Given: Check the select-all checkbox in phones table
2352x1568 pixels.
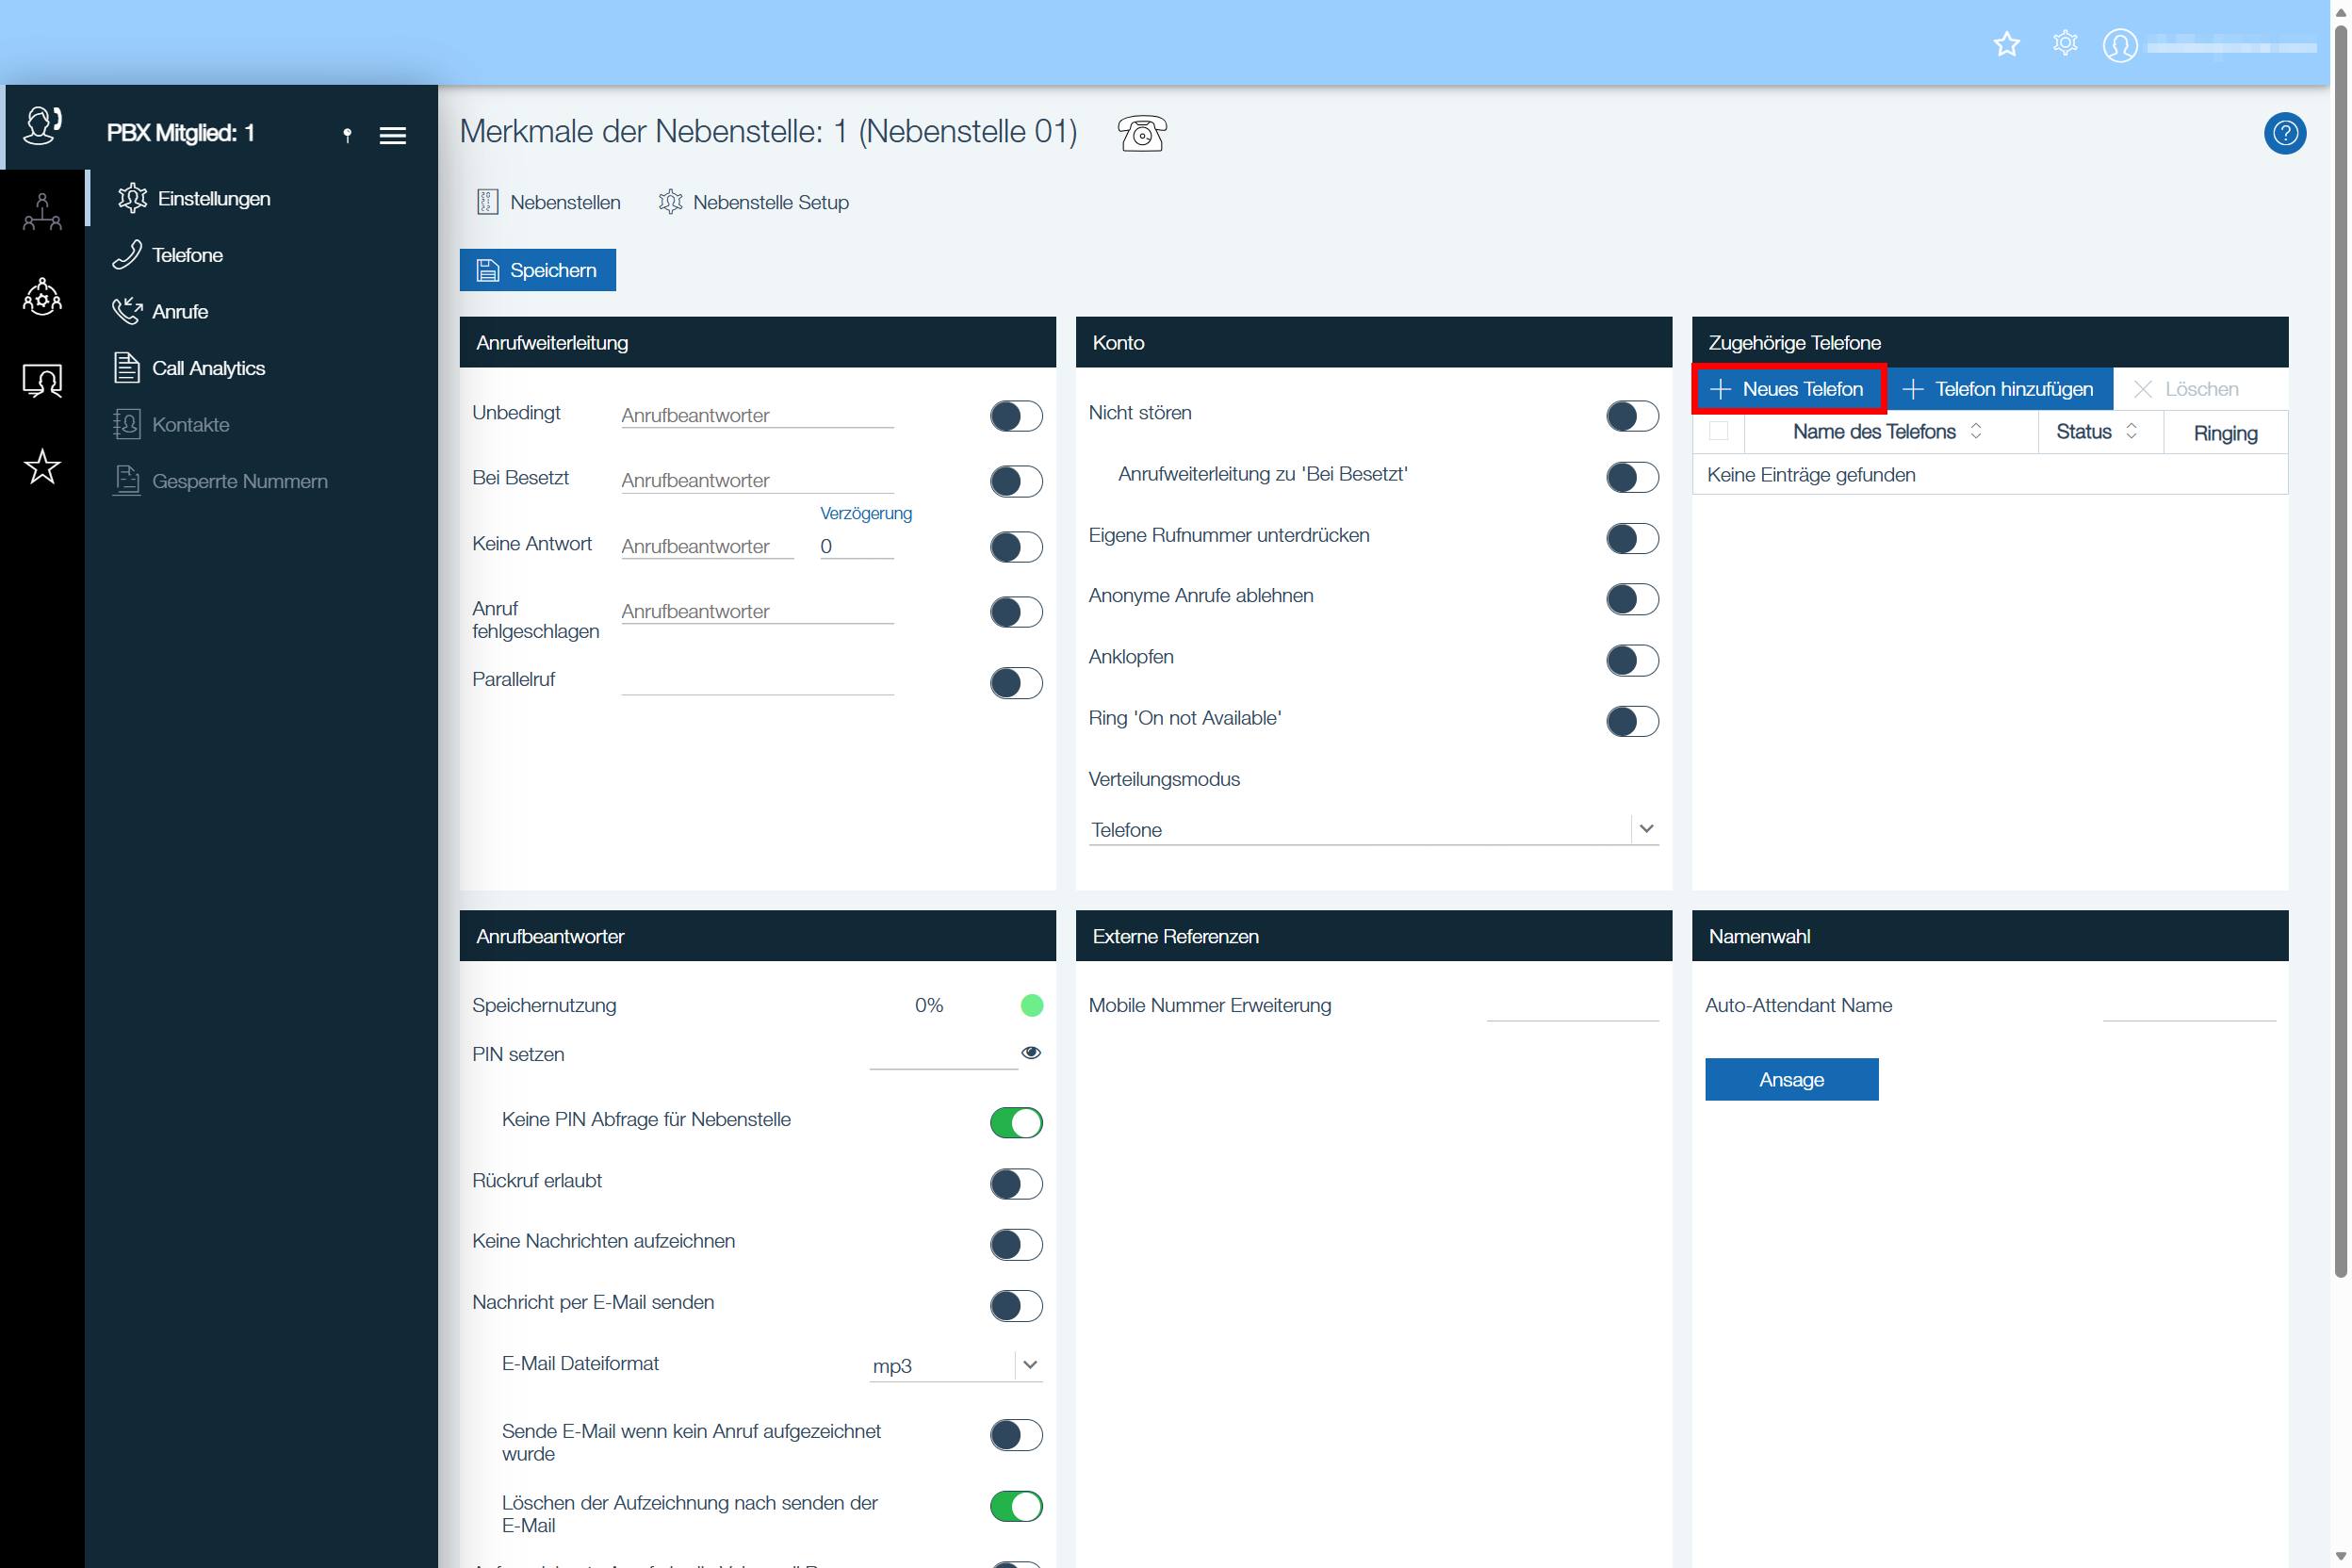Looking at the screenshot, I should 1718,431.
